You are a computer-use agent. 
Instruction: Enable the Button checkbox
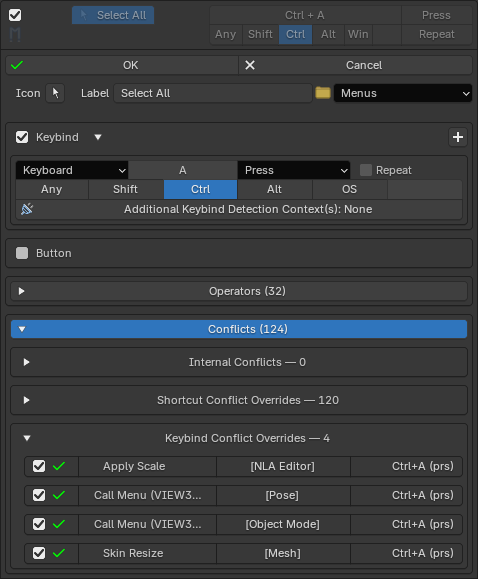[x=22, y=253]
